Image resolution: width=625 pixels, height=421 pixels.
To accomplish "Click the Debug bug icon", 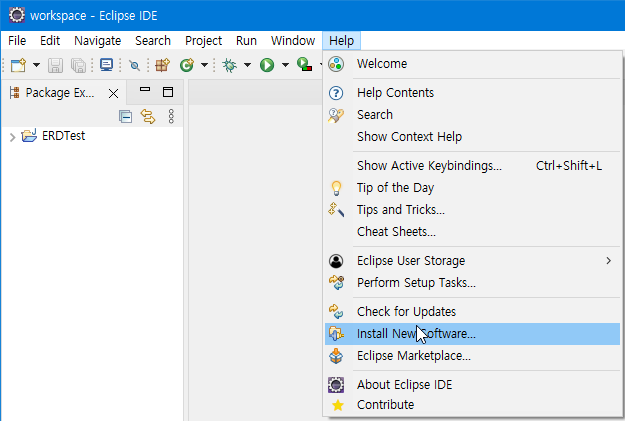I will (x=229, y=65).
